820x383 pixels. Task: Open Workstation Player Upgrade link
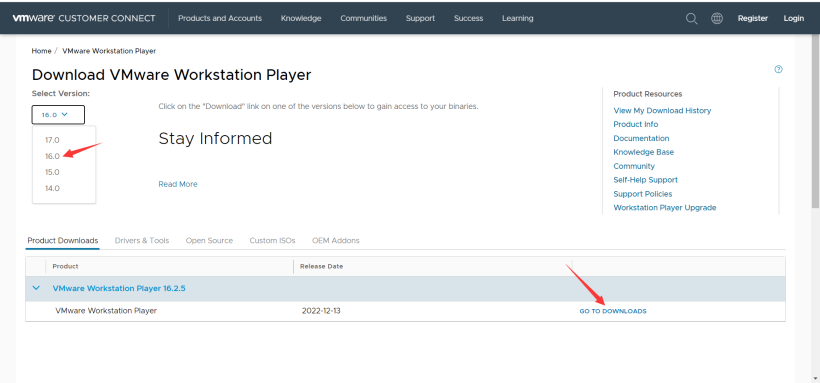(665, 207)
